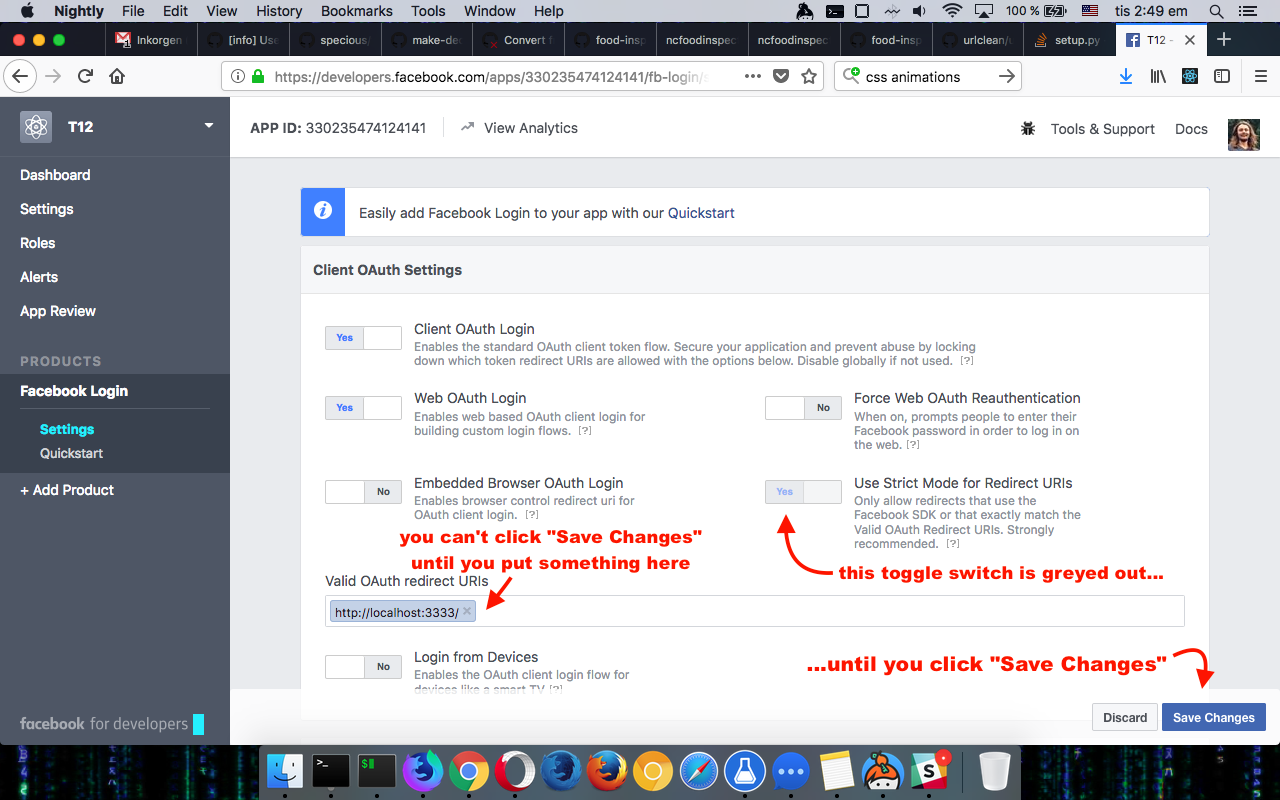1280x800 pixels.
Task: Open the Library bookshelf icon
Action: (1158, 77)
